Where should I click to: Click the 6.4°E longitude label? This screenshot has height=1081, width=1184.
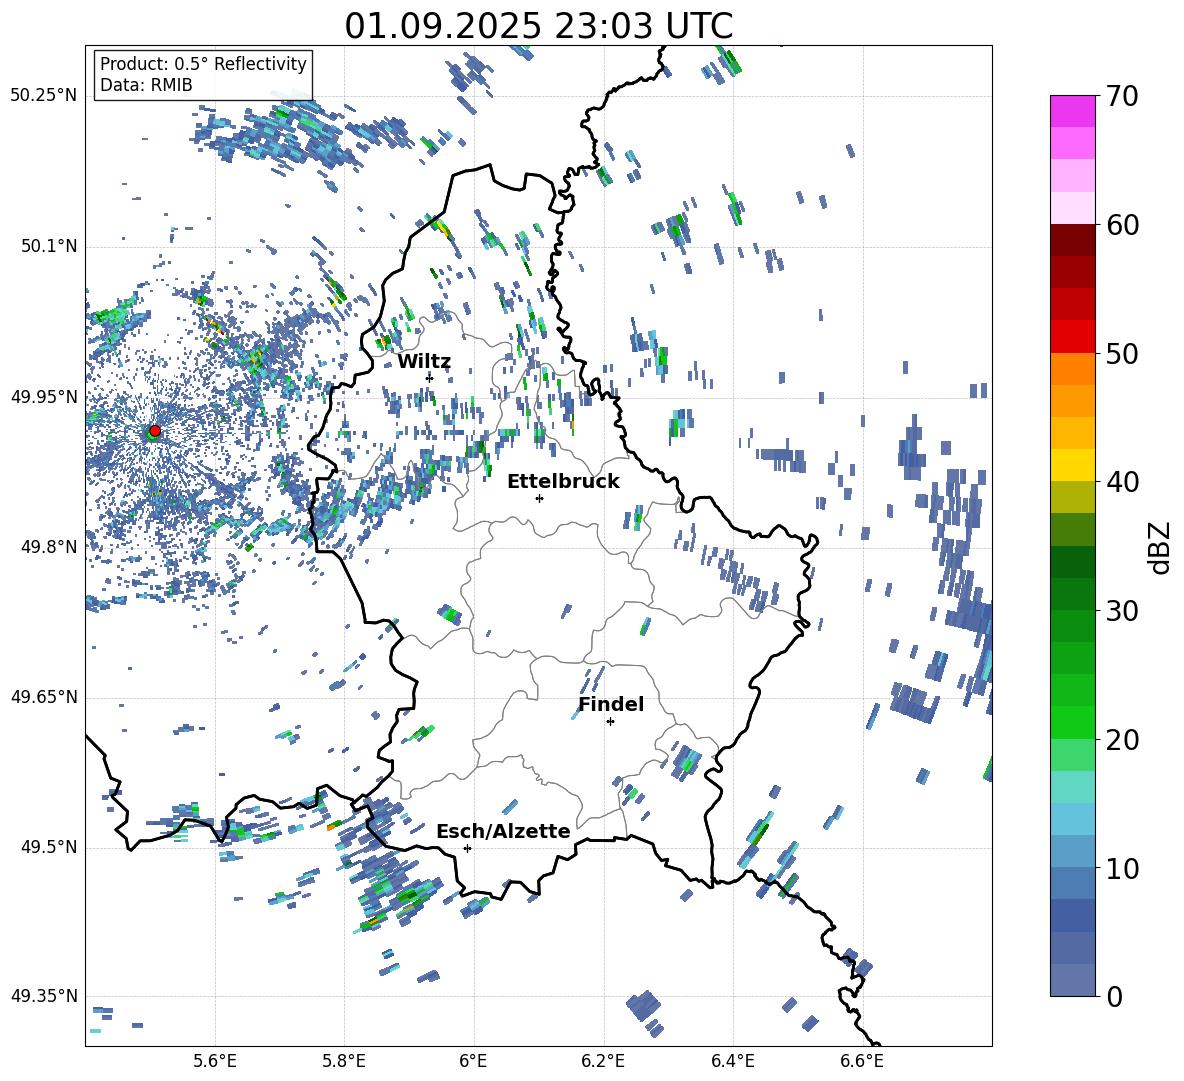click(x=732, y=1061)
